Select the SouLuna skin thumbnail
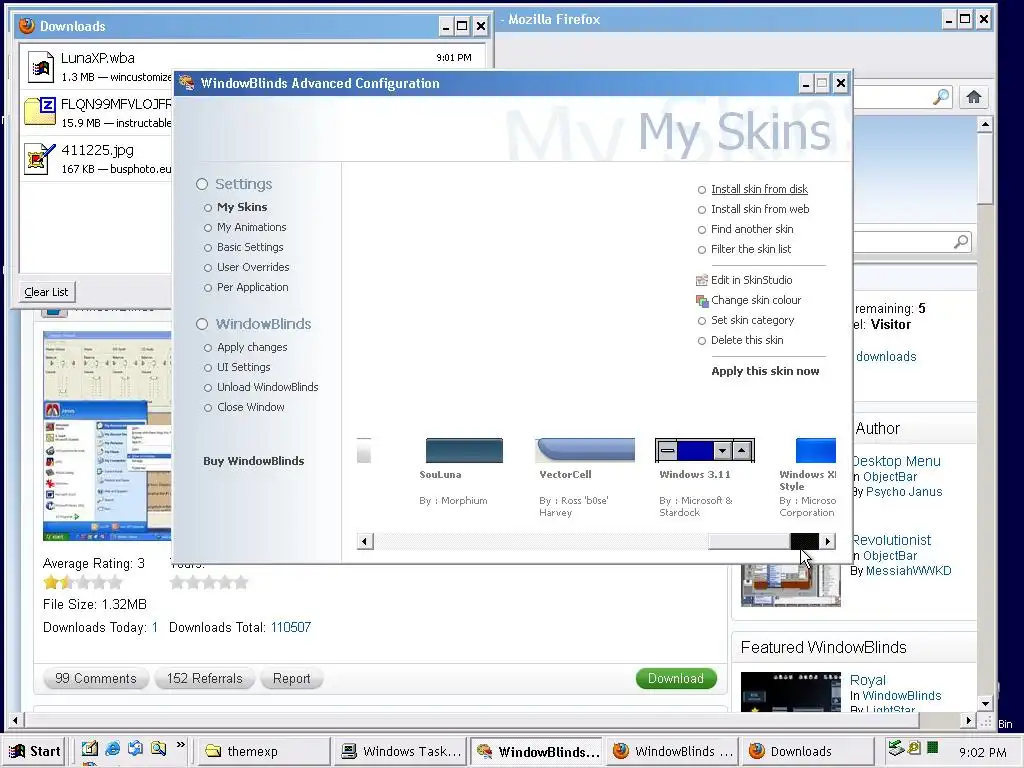Screen dimensions: 1024x768 (464, 451)
